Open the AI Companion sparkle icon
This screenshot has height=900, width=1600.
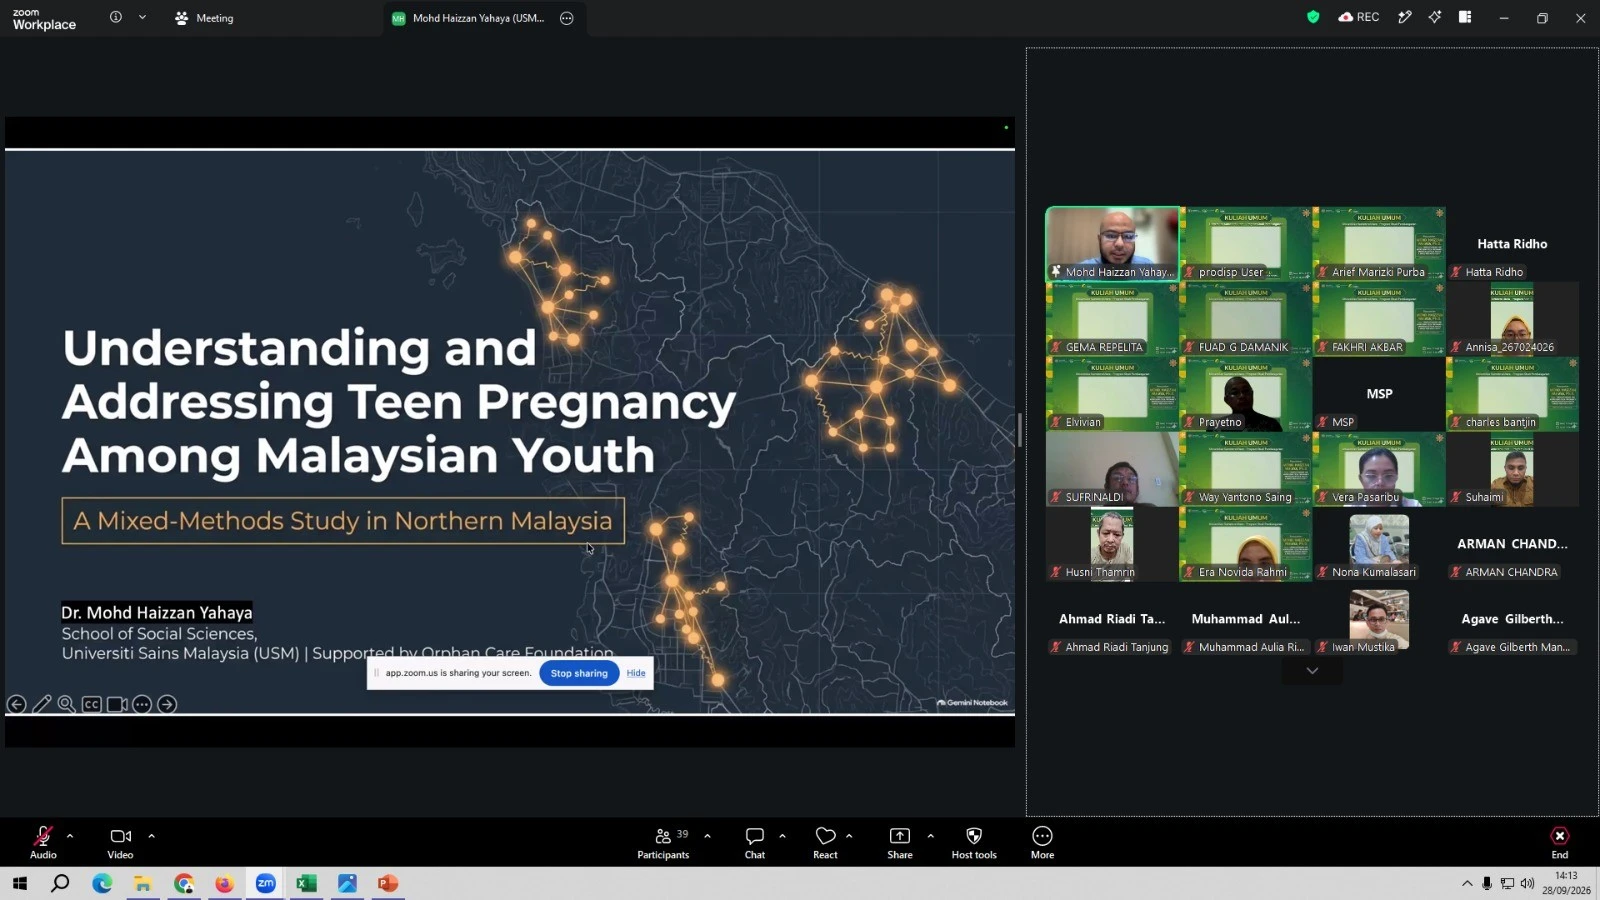[1435, 17]
